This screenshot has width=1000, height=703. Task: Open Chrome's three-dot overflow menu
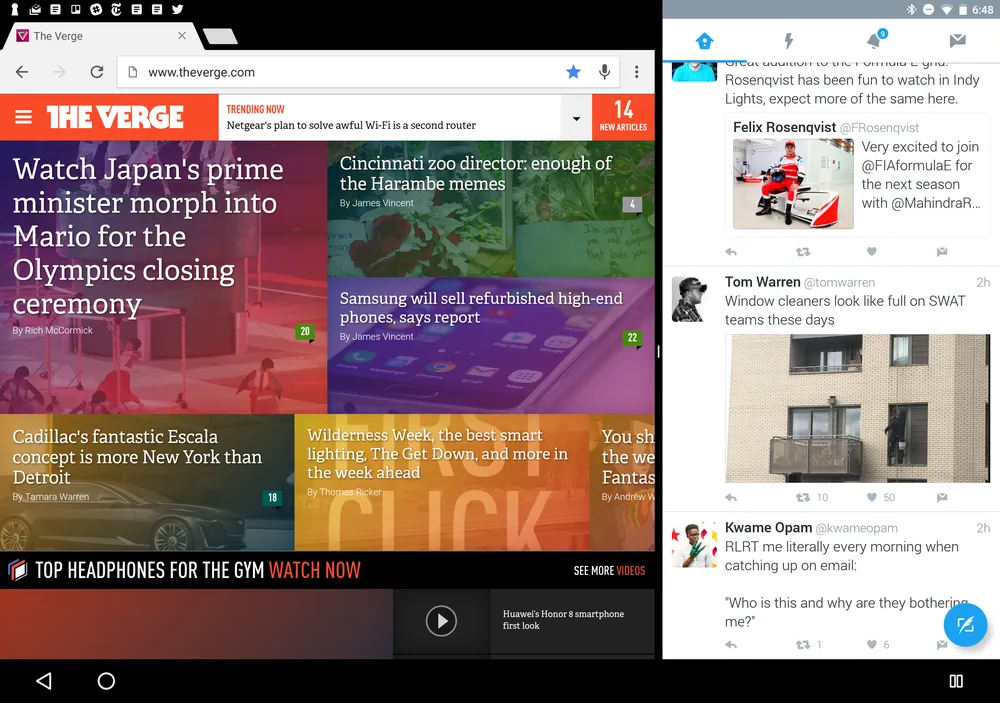point(636,72)
